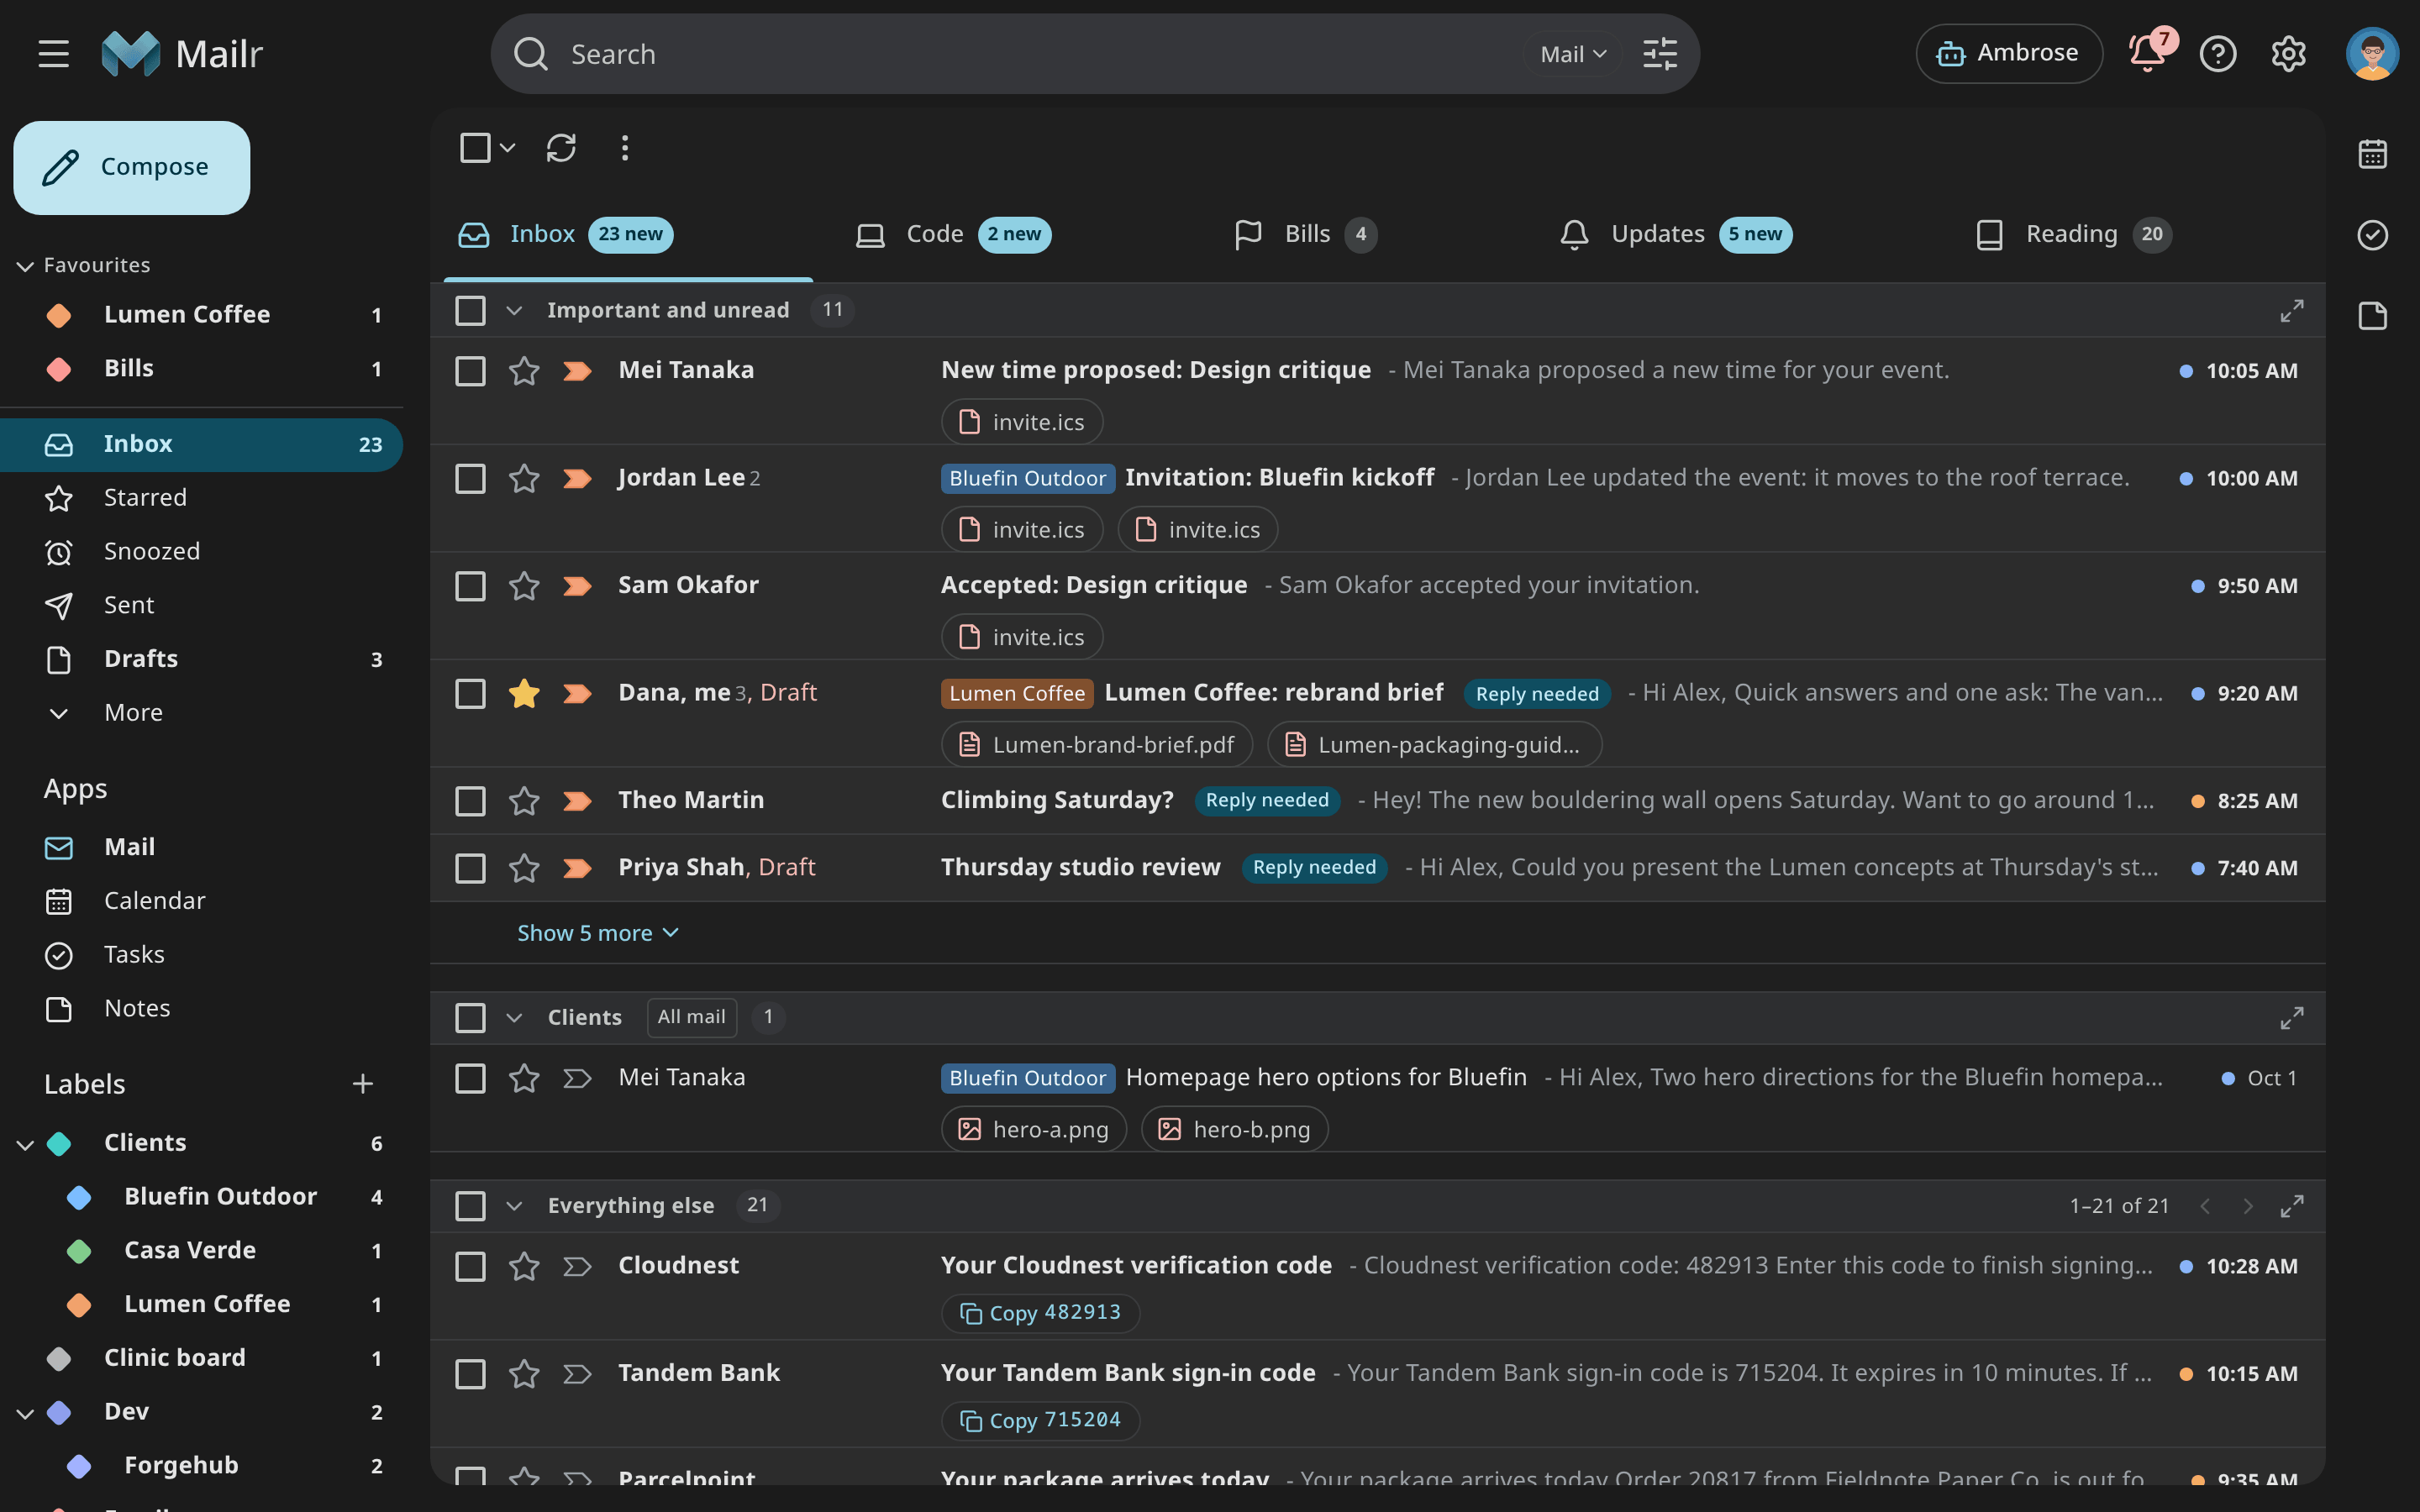Open Bluefin Outdoor label in sidebar
The image size is (2420, 1512).
pos(220,1197)
